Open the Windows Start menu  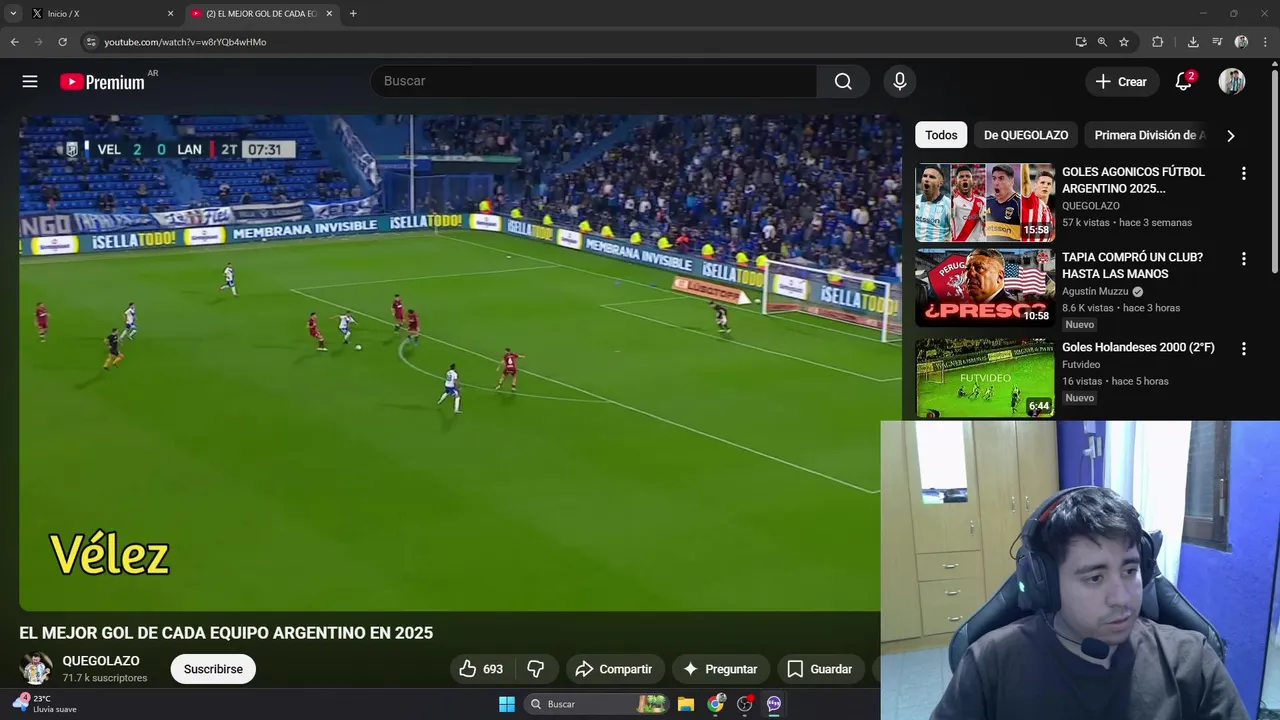(507, 704)
